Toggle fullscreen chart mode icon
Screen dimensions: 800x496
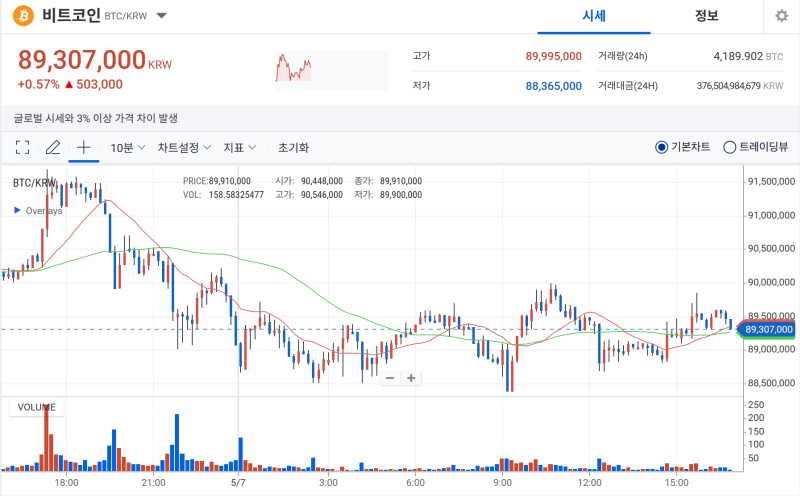22,147
